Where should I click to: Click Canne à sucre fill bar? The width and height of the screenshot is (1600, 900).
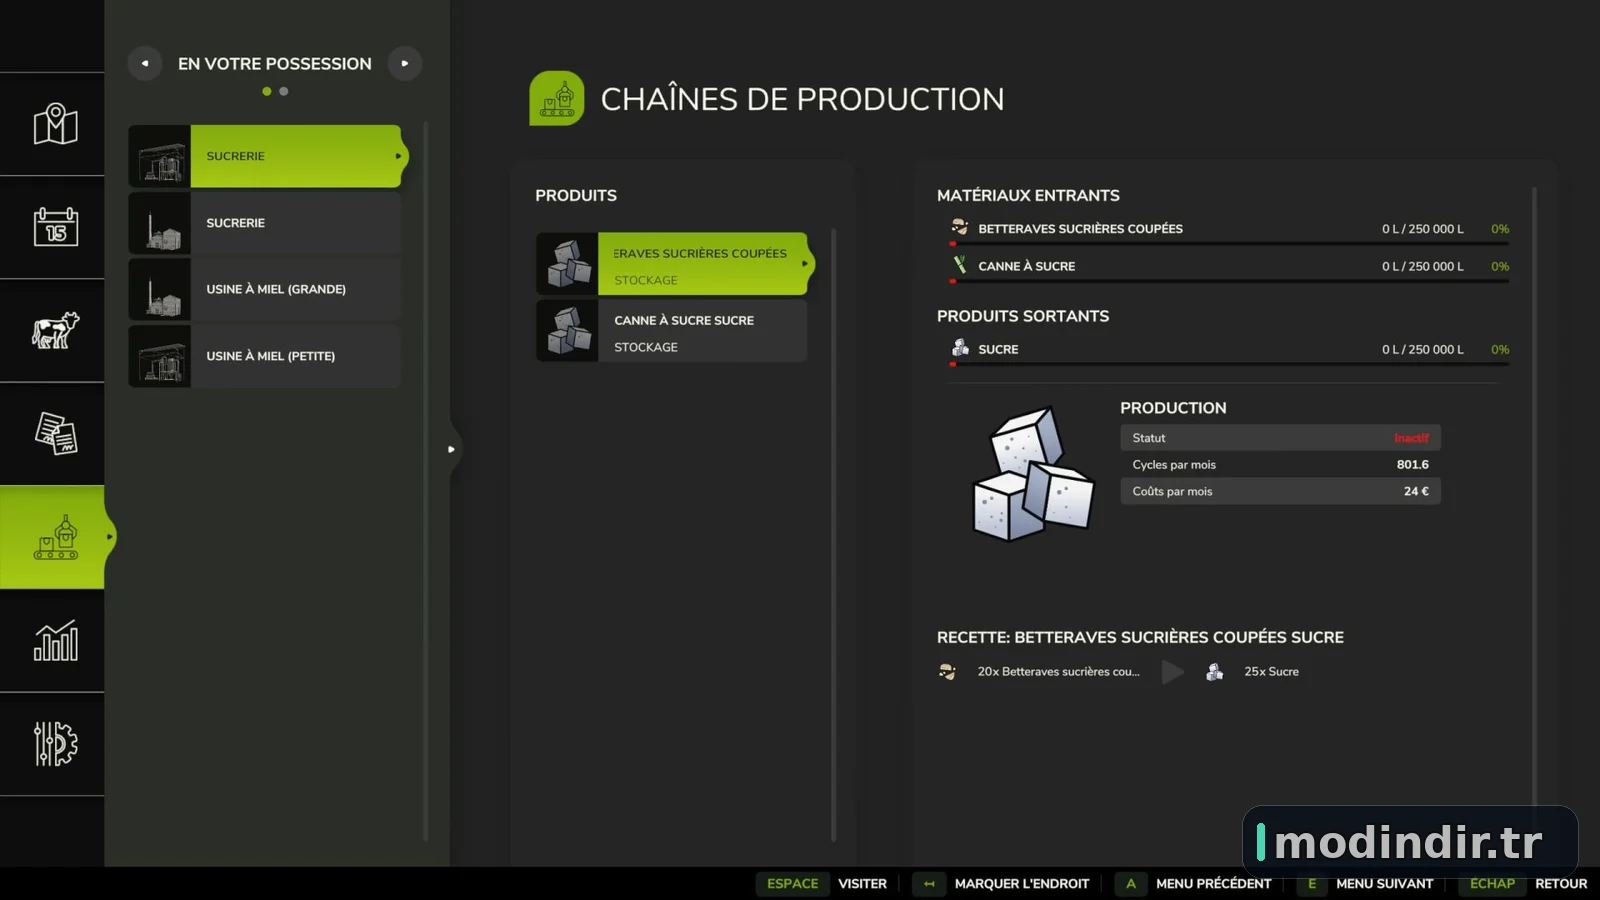(1229, 281)
